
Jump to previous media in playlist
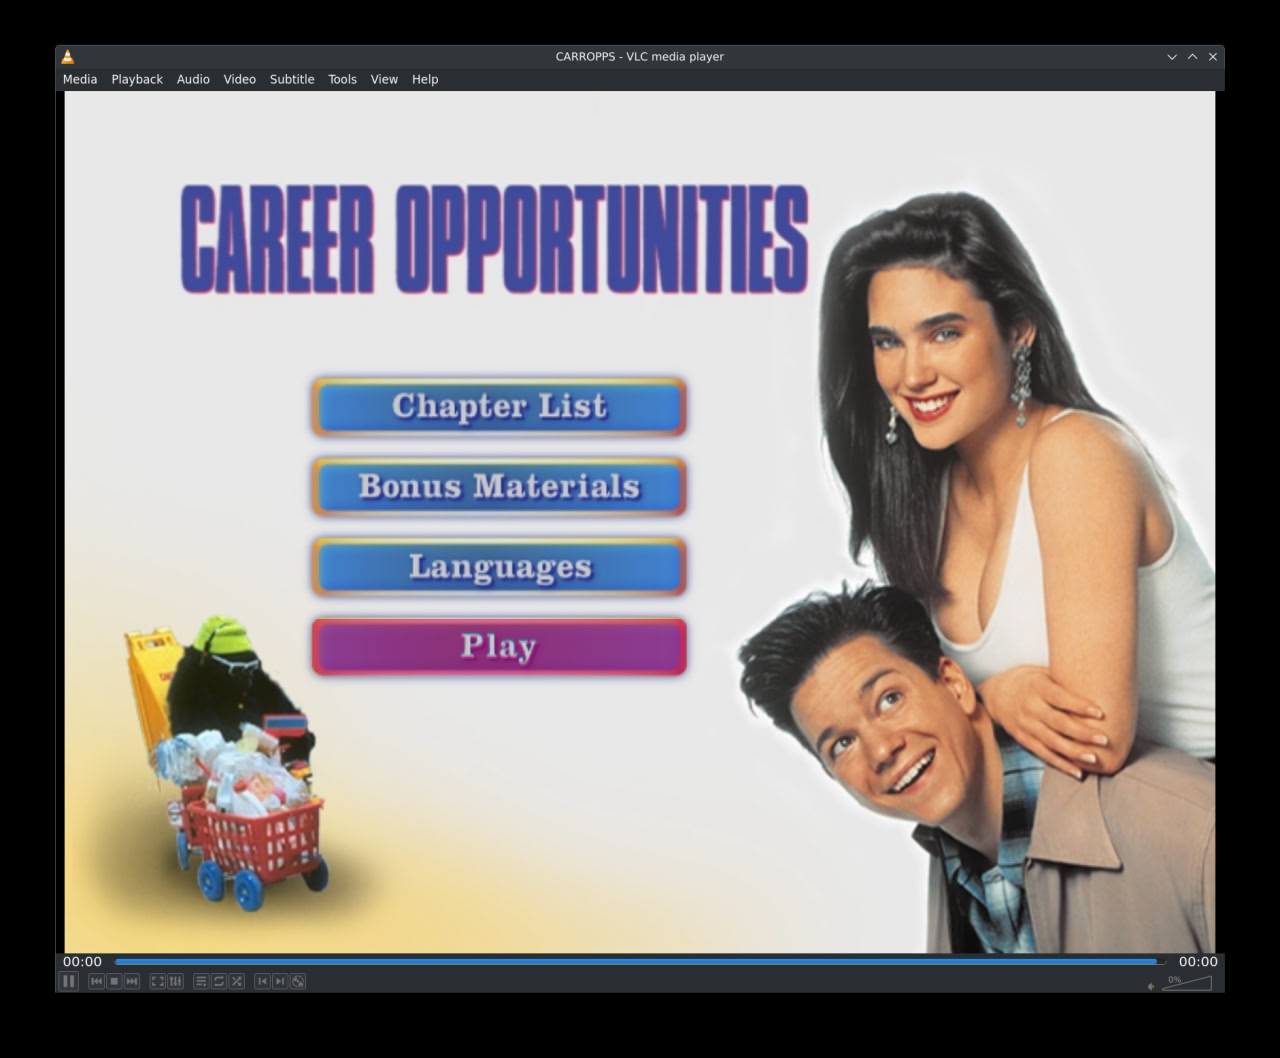(96, 981)
